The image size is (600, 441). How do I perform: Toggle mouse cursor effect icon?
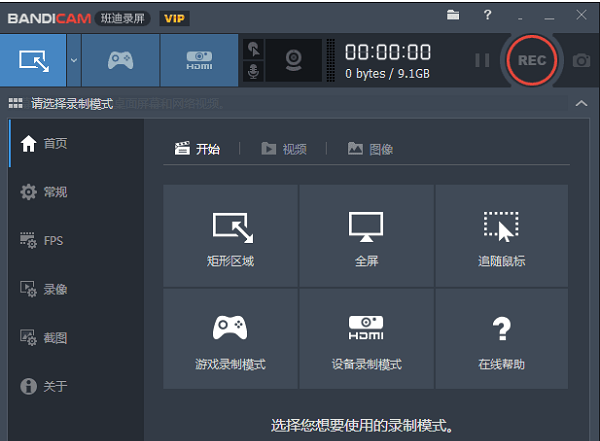[253, 49]
